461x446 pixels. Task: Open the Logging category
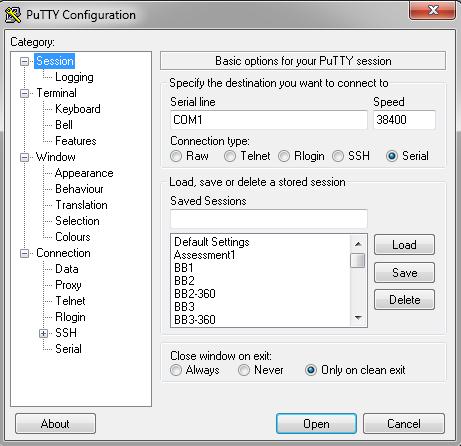pos(74,77)
